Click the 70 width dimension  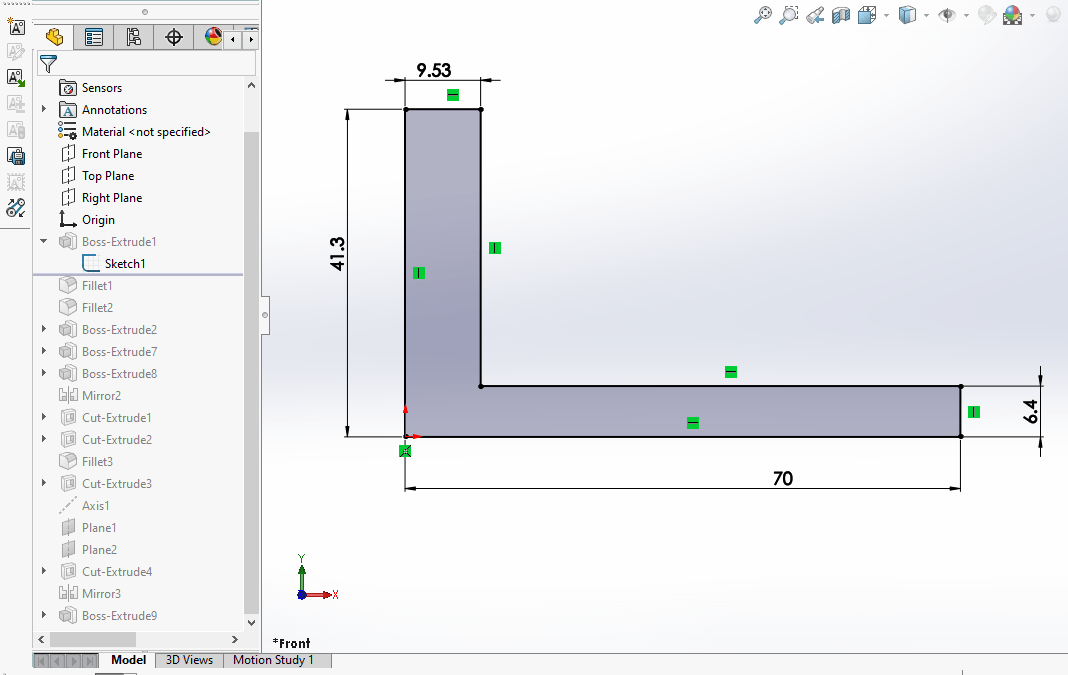coord(783,478)
